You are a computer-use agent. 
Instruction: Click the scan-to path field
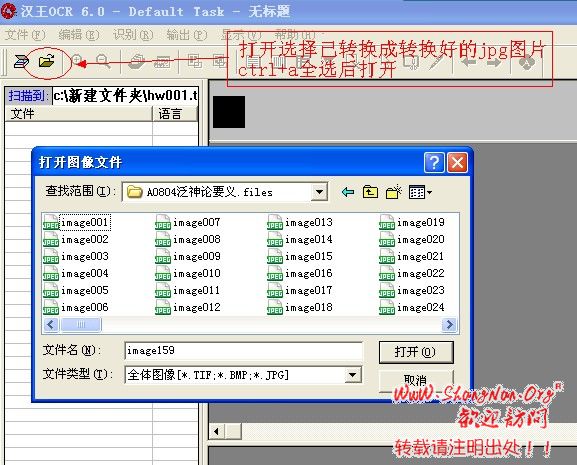pos(125,96)
